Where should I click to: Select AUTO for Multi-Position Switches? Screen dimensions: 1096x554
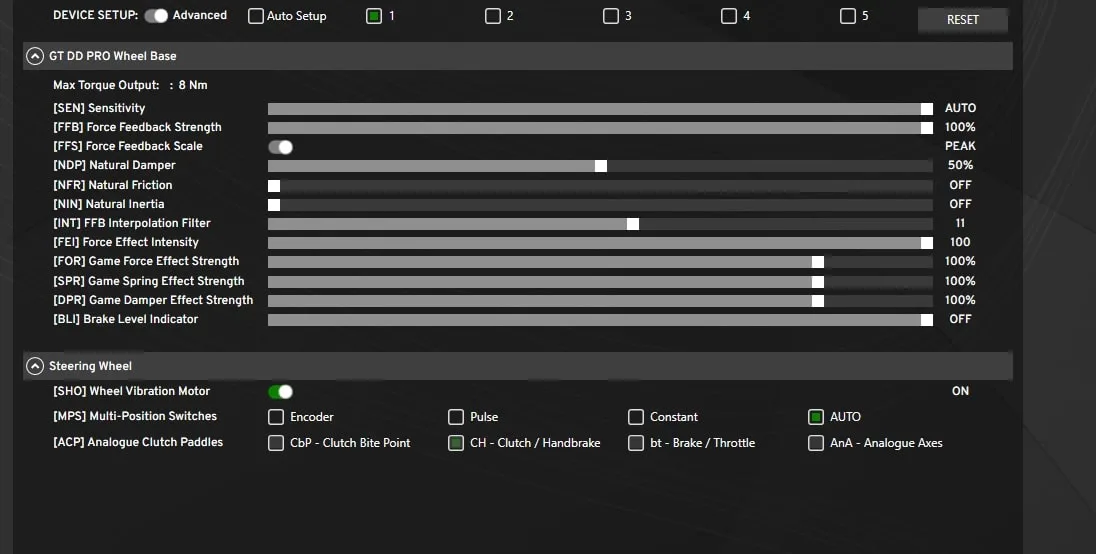(x=816, y=417)
